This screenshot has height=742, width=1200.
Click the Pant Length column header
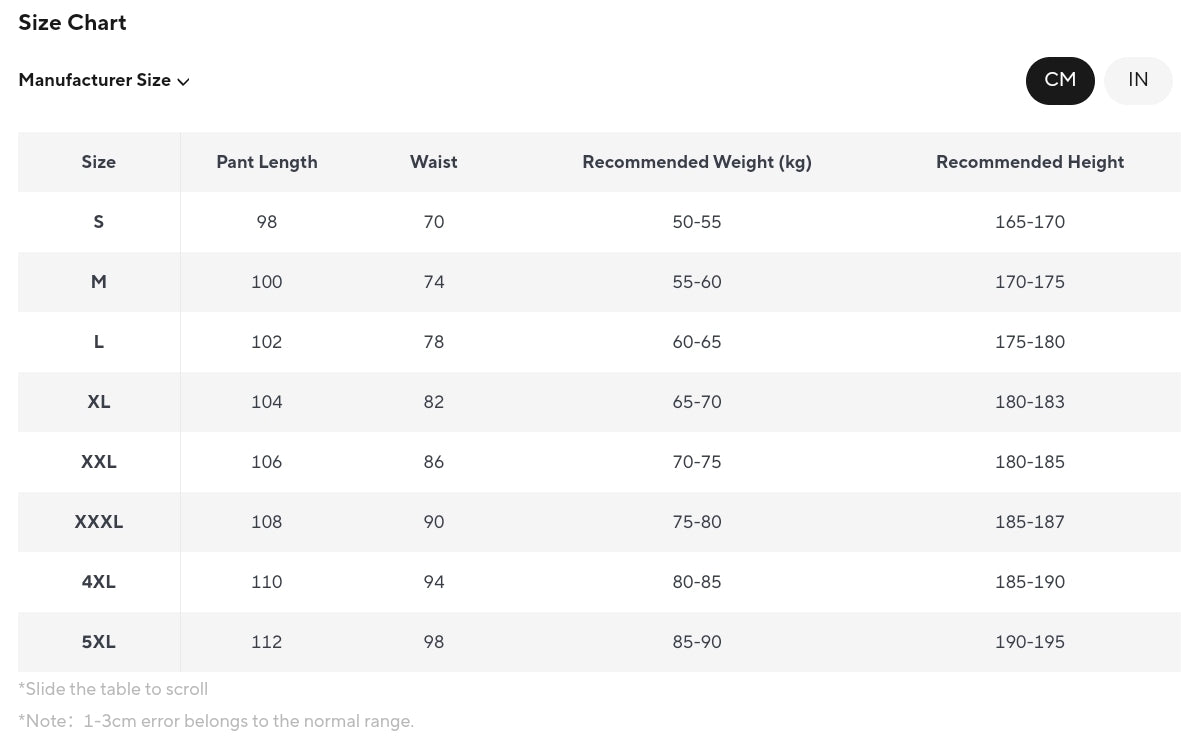tap(267, 162)
